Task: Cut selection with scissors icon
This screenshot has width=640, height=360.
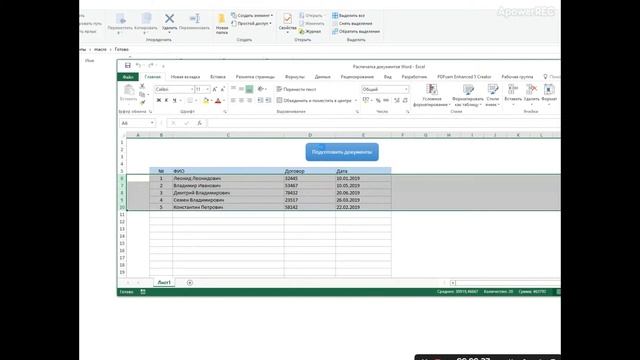Action: (142, 86)
